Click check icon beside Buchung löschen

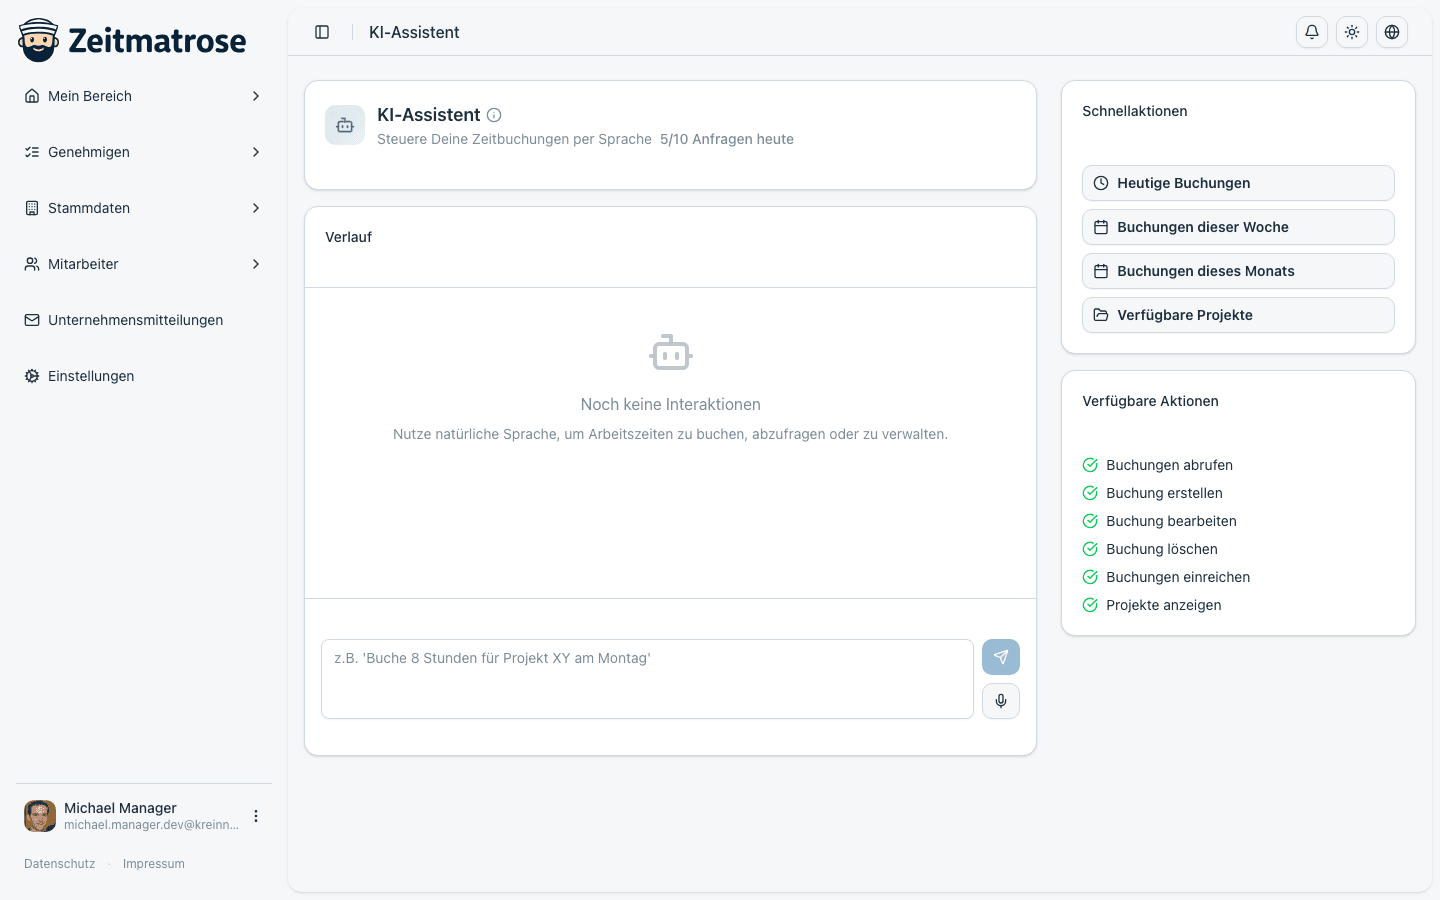pyautogui.click(x=1090, y=549)
